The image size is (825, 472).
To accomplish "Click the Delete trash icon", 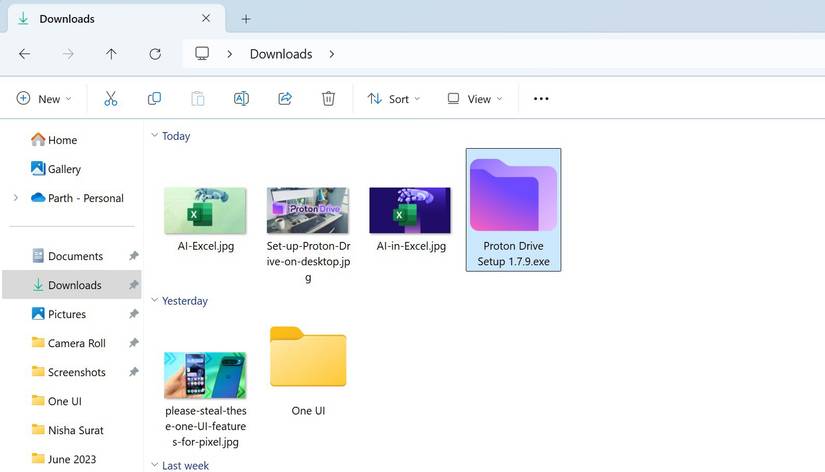I will pyautogui.click(x=328, y=98).
